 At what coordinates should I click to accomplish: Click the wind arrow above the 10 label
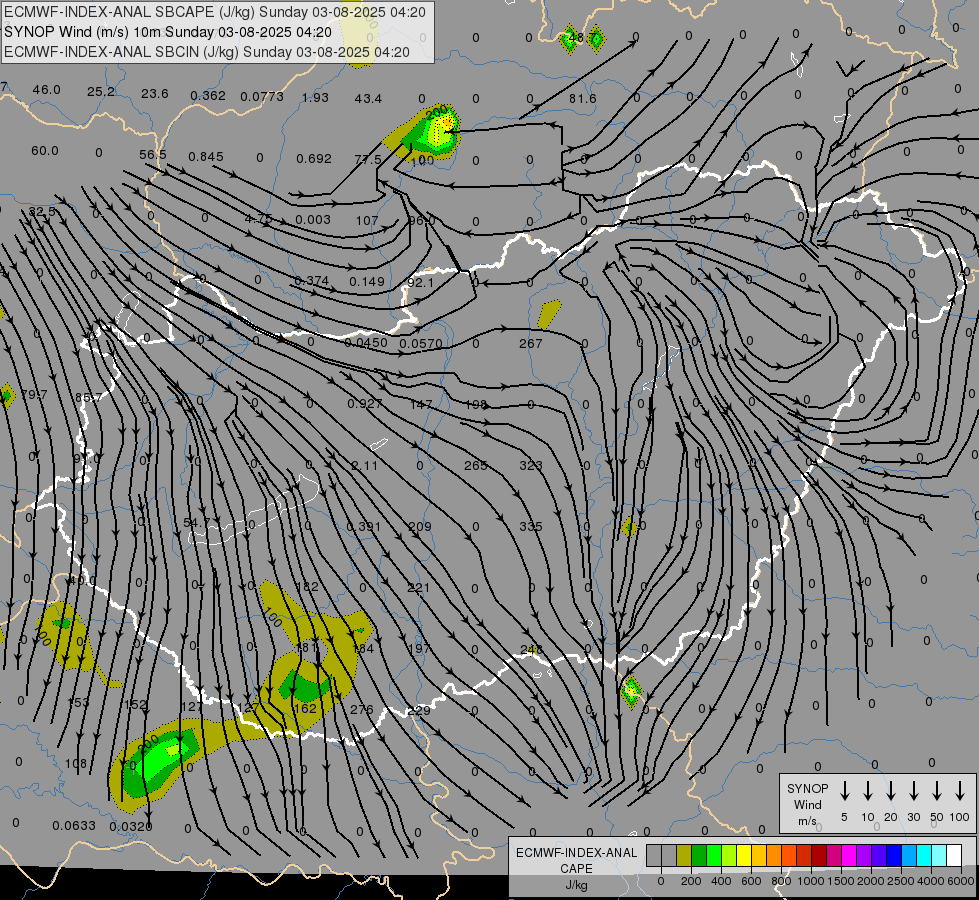868,791
